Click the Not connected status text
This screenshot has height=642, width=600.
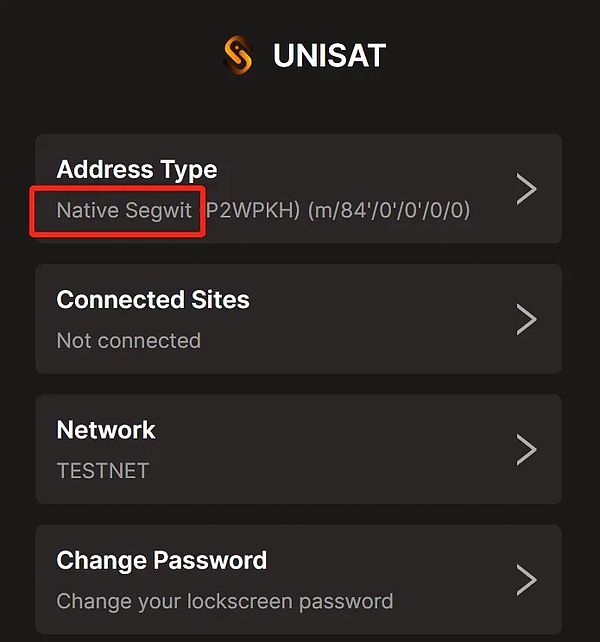coord(128,340)
